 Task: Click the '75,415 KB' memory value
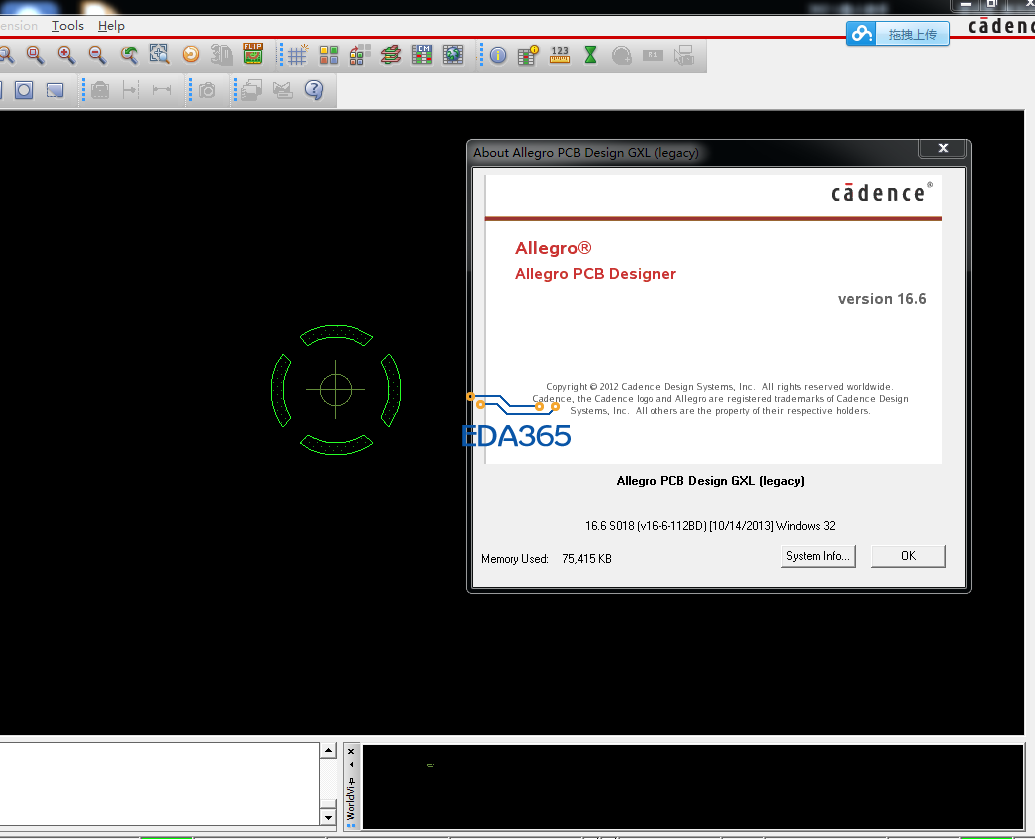[x=587, y=559]
